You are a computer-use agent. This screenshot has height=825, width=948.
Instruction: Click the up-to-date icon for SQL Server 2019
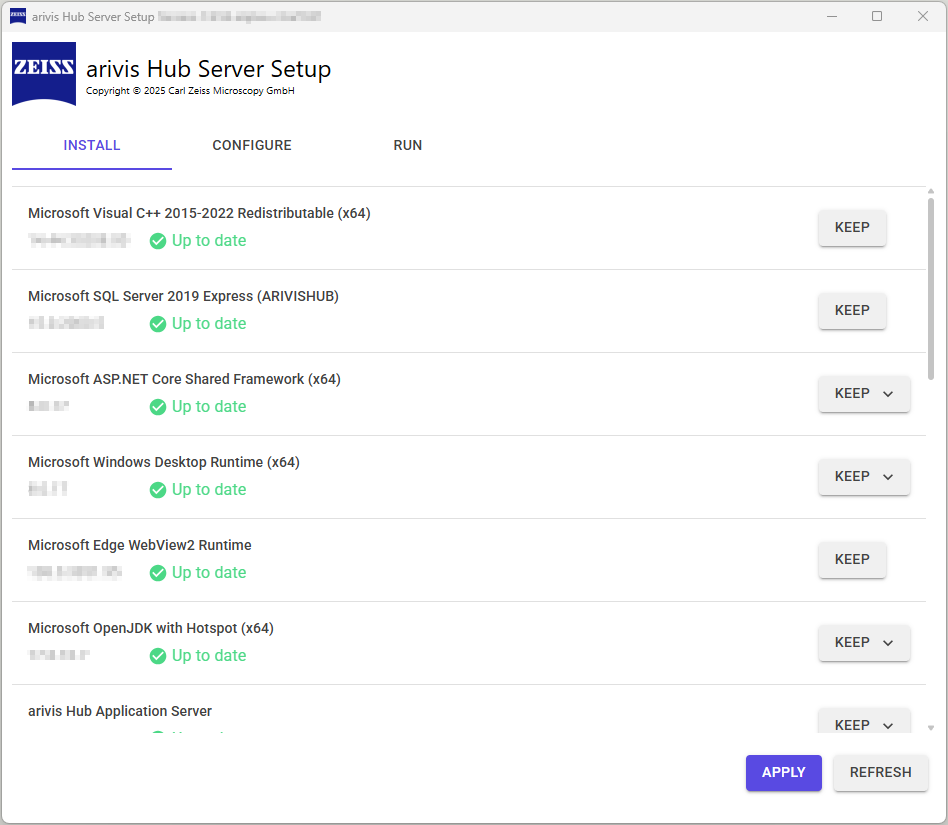point(158,323)
